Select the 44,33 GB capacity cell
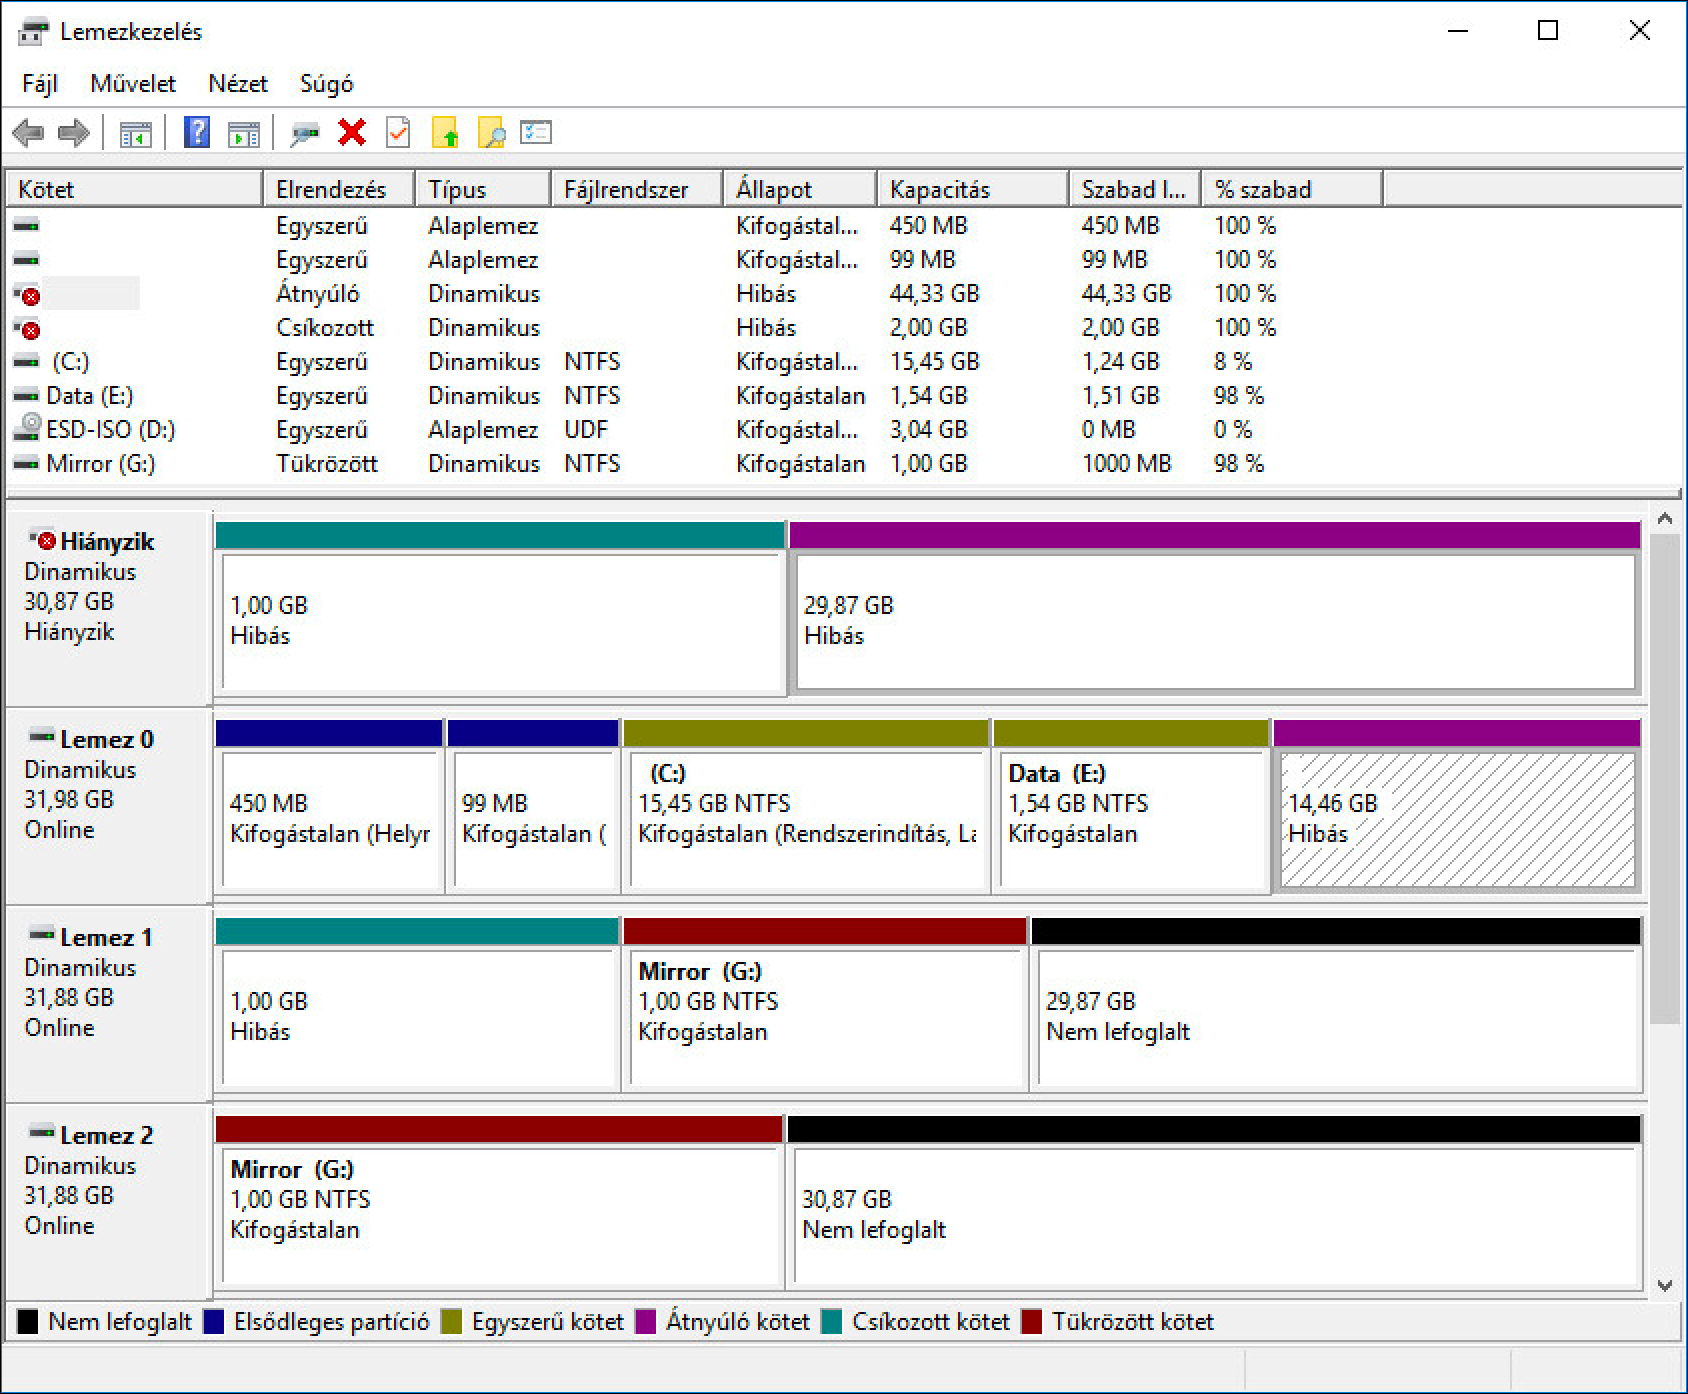 (x=934, y=294)
